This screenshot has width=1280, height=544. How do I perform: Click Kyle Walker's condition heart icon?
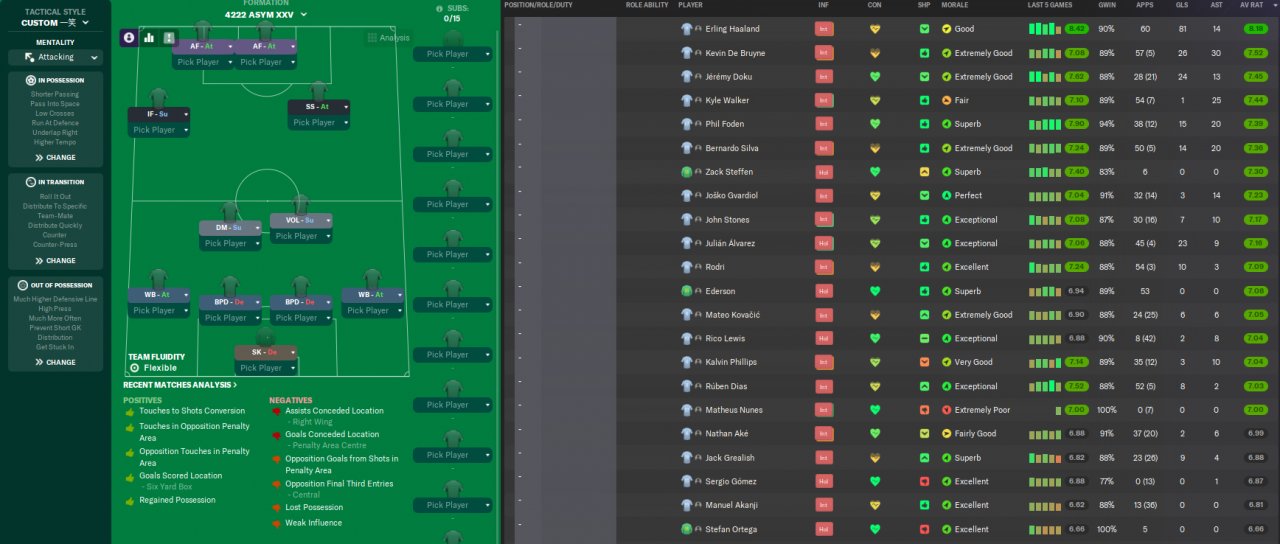click(x=875, y=101)
